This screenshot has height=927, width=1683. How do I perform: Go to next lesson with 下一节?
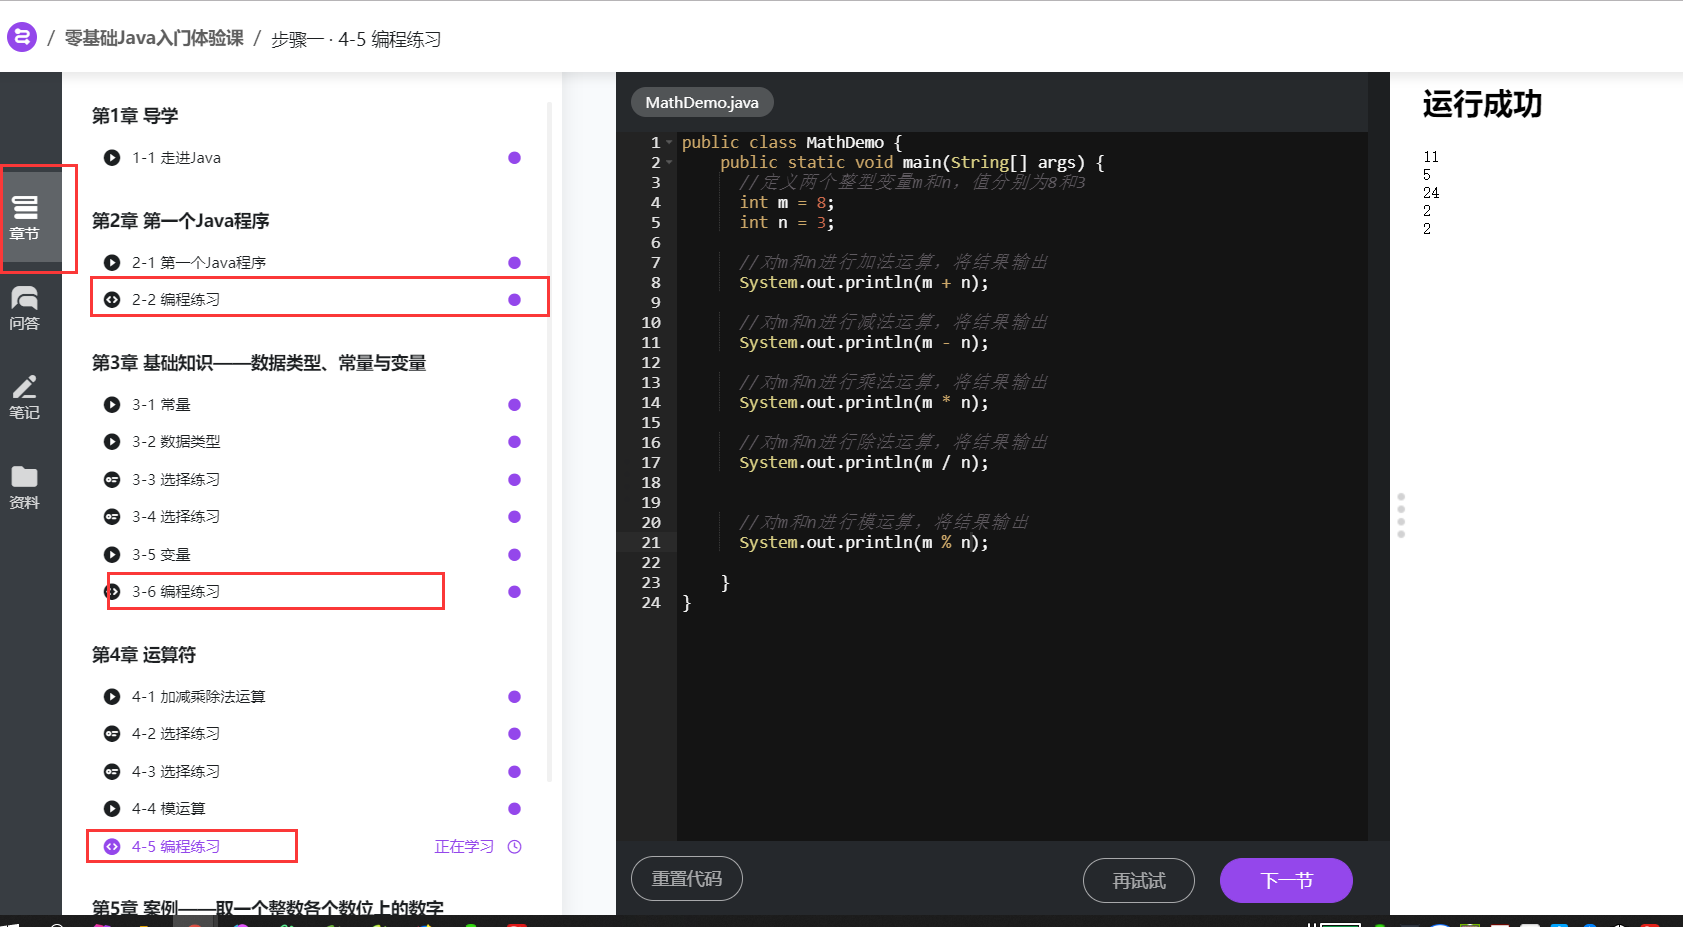point(1286,881)
